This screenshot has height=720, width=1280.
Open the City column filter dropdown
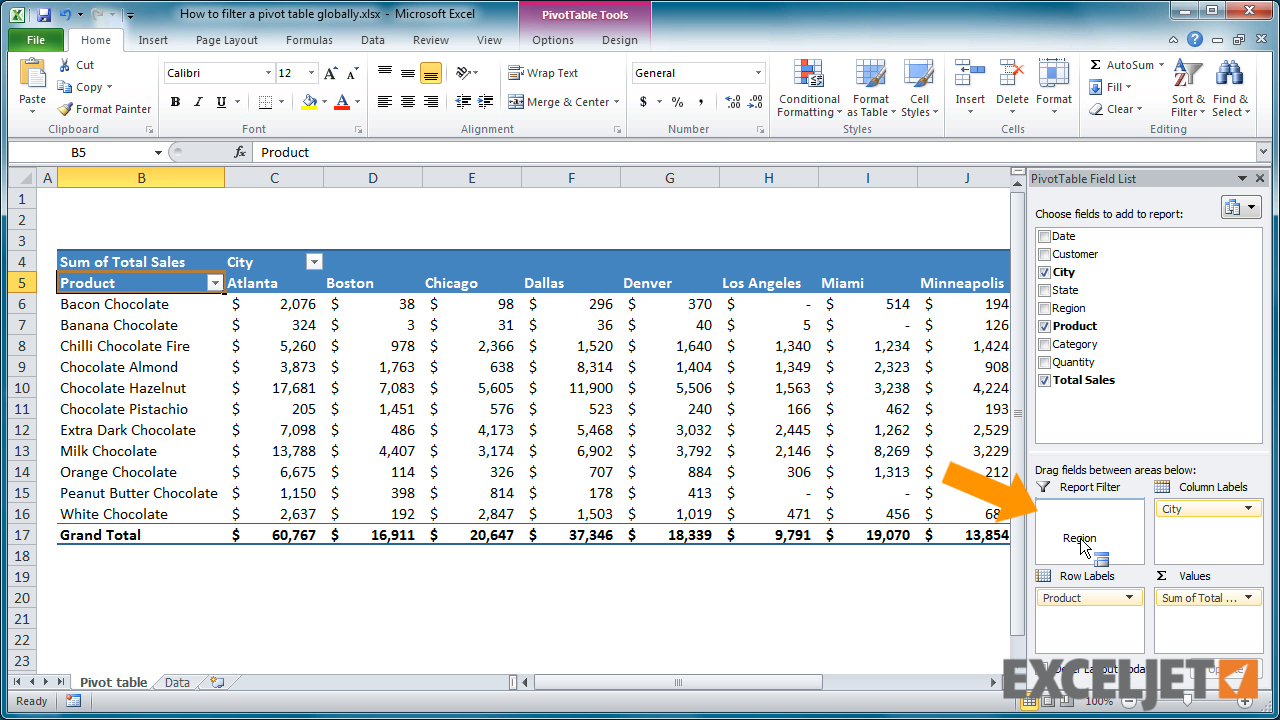314,262
